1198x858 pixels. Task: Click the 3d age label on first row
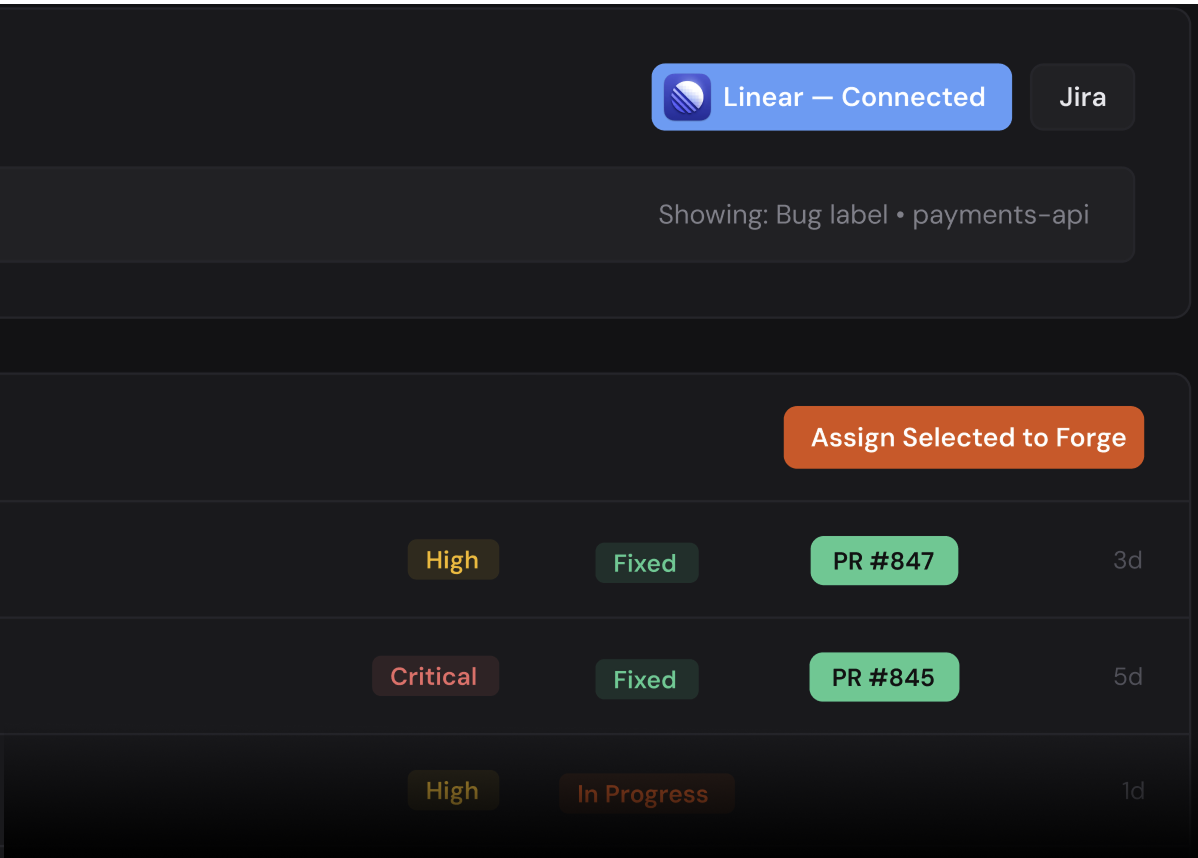(1127, 560)
